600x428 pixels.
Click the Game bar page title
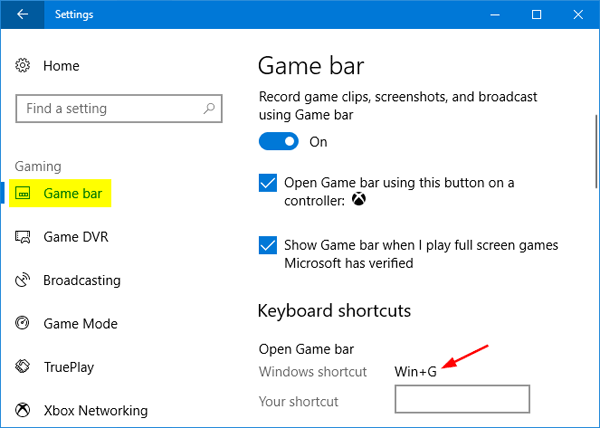(x=311, y=66)
